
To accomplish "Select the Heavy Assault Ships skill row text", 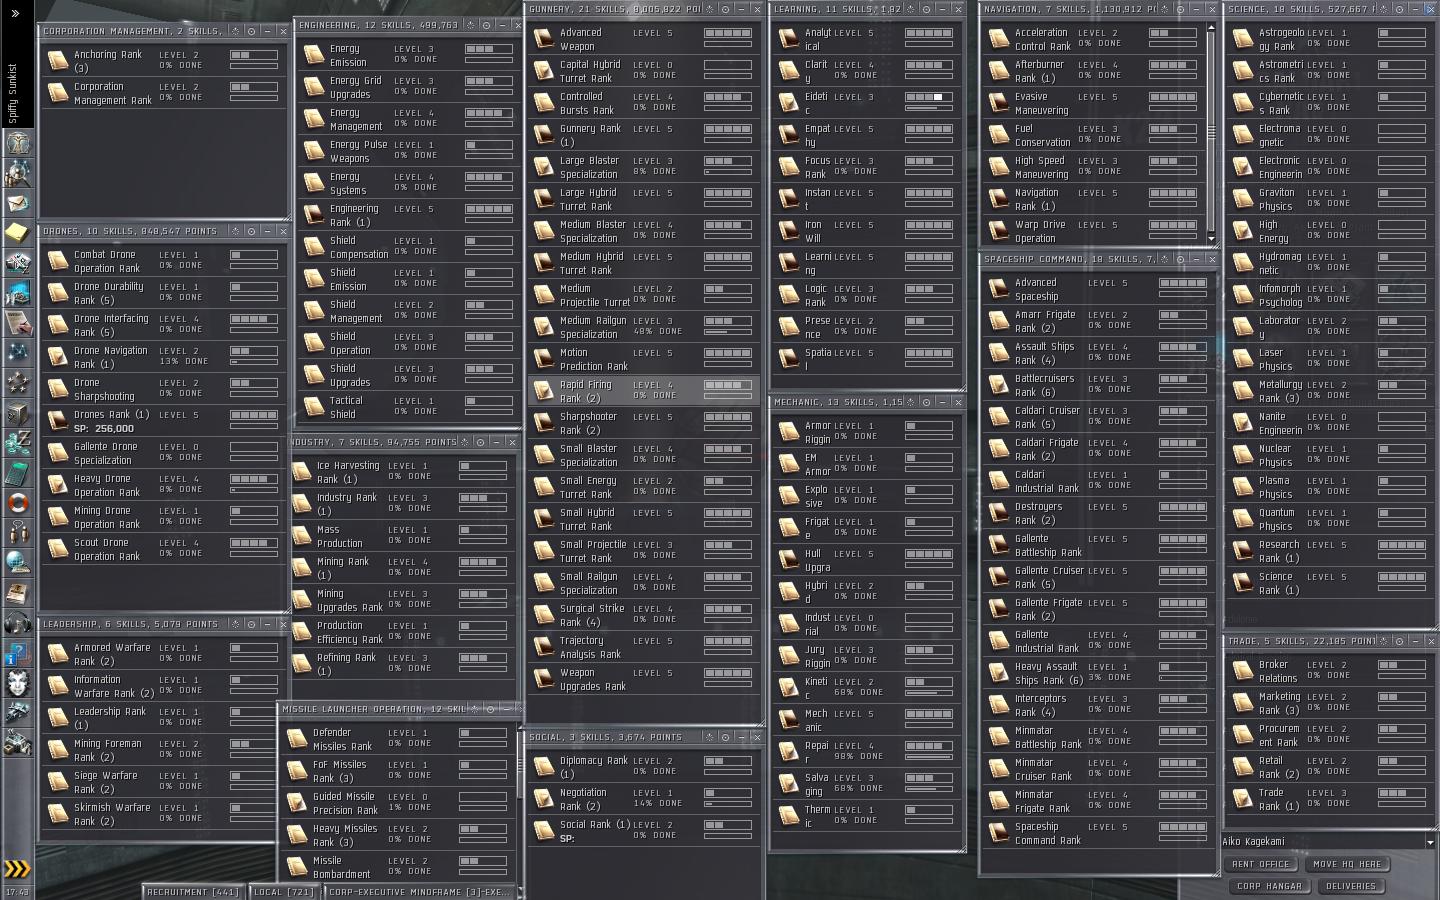I will (x=1049, y=673).
